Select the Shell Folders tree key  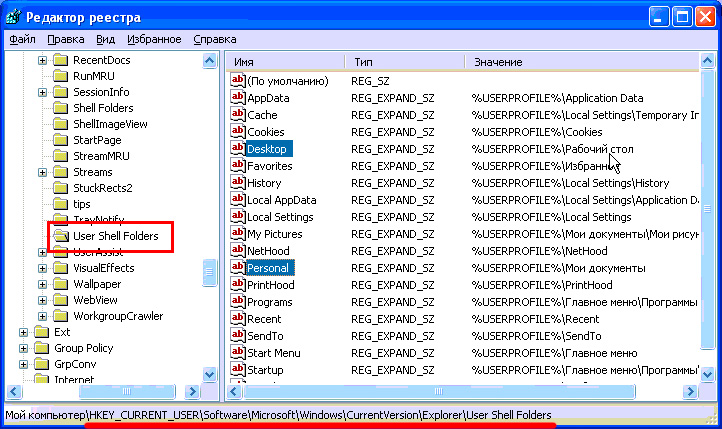[102, 108]
